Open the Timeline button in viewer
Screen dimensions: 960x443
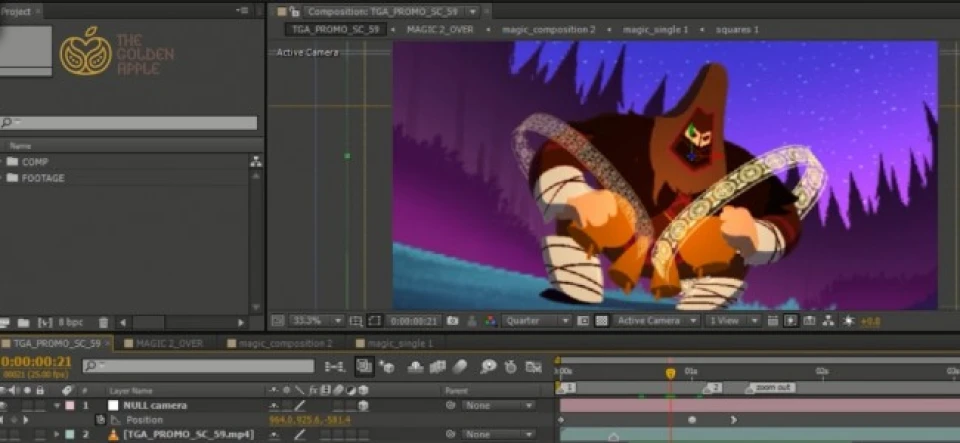[809, 321]
